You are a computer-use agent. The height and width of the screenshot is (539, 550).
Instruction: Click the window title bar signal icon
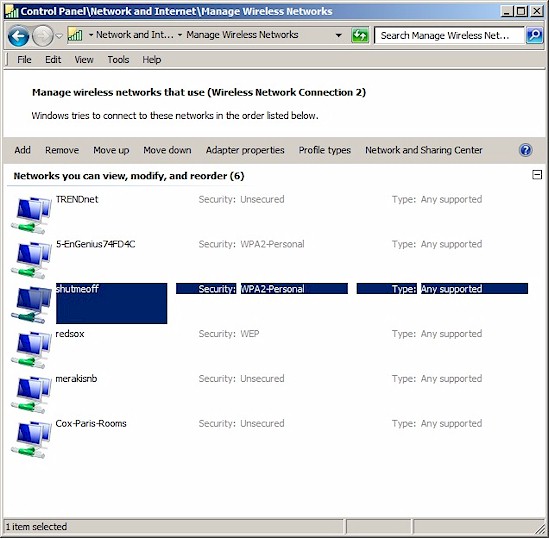click(x=12, y=12)
